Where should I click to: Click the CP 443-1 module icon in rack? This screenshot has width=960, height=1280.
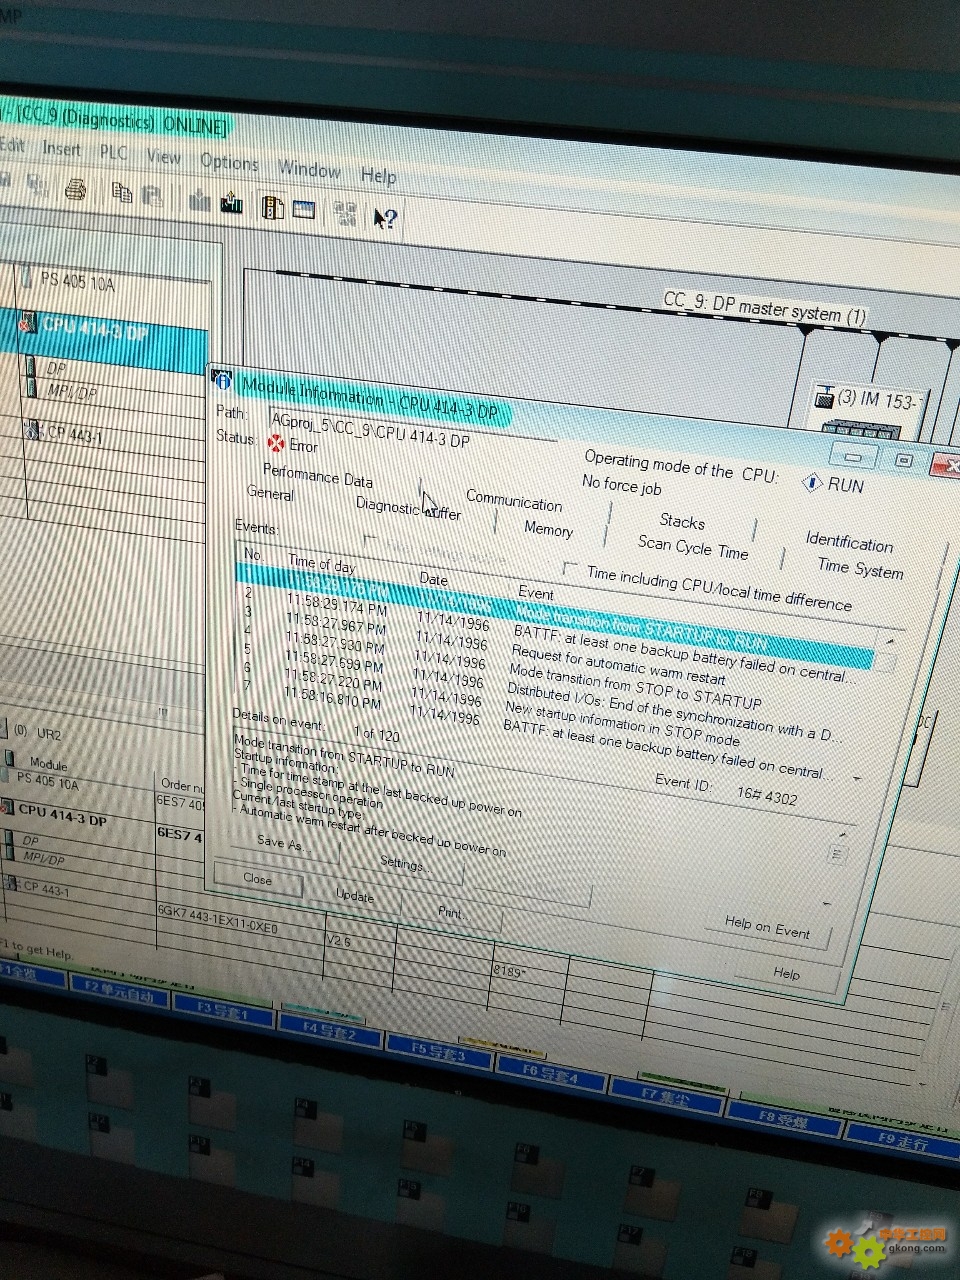33,430
